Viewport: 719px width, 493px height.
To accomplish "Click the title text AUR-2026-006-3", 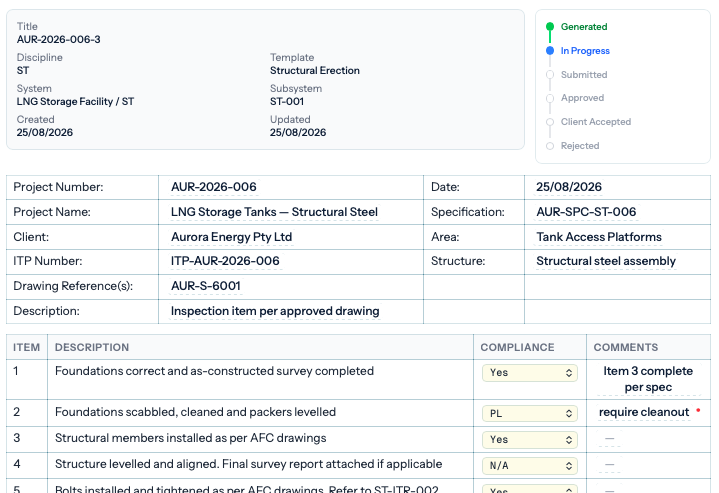I will (x=58, y=39).
